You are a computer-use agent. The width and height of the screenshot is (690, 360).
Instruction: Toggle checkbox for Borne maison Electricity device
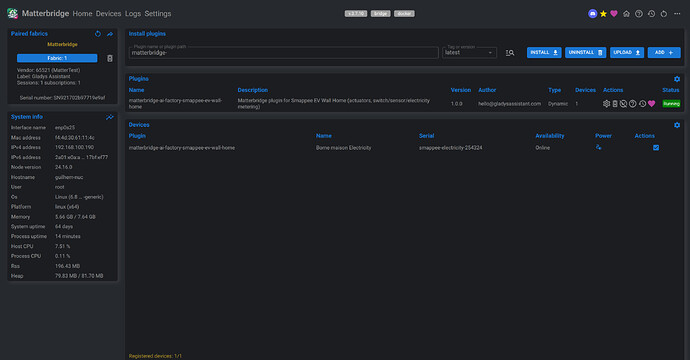[x=656, y=148]
